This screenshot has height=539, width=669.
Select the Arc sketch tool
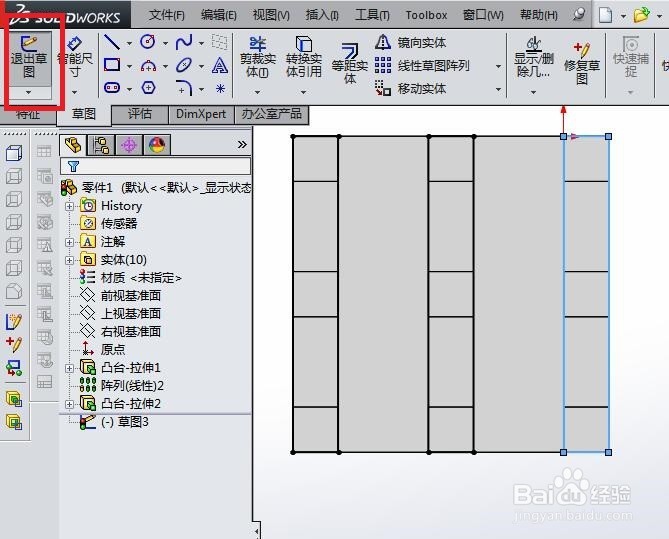coord(148,65)
